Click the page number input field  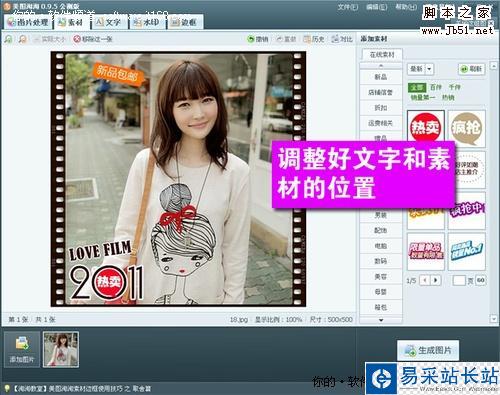click(459, 280)
